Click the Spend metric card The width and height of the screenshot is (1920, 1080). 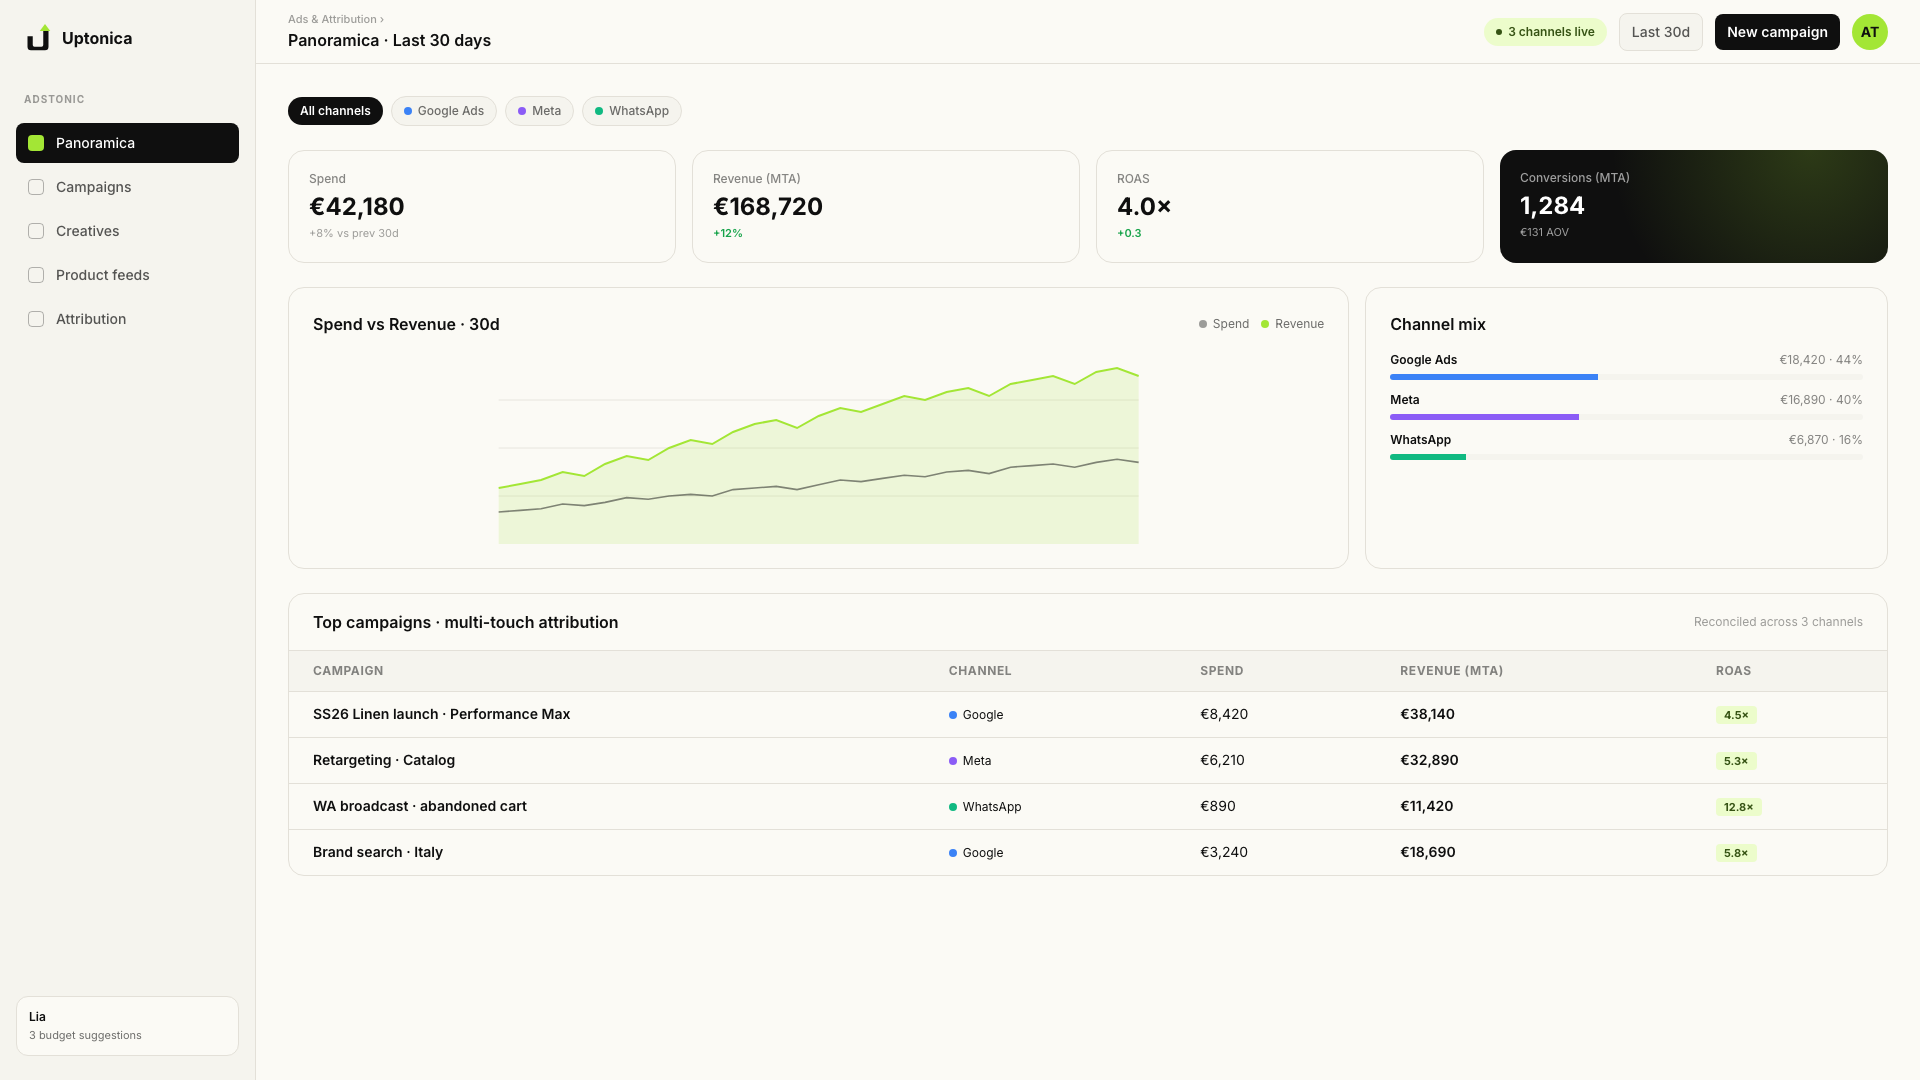482,206
